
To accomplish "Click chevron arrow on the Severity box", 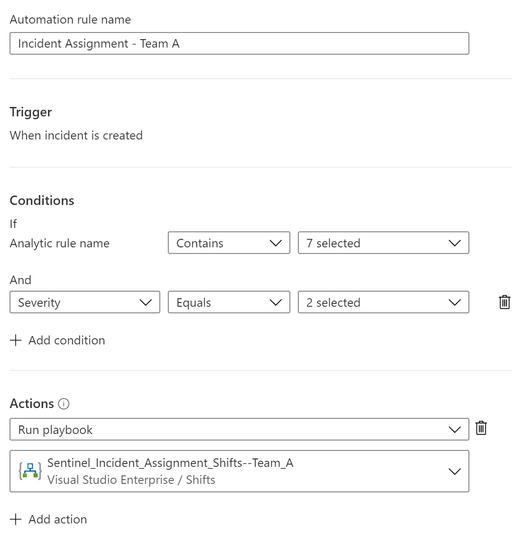I will point(145,302).
